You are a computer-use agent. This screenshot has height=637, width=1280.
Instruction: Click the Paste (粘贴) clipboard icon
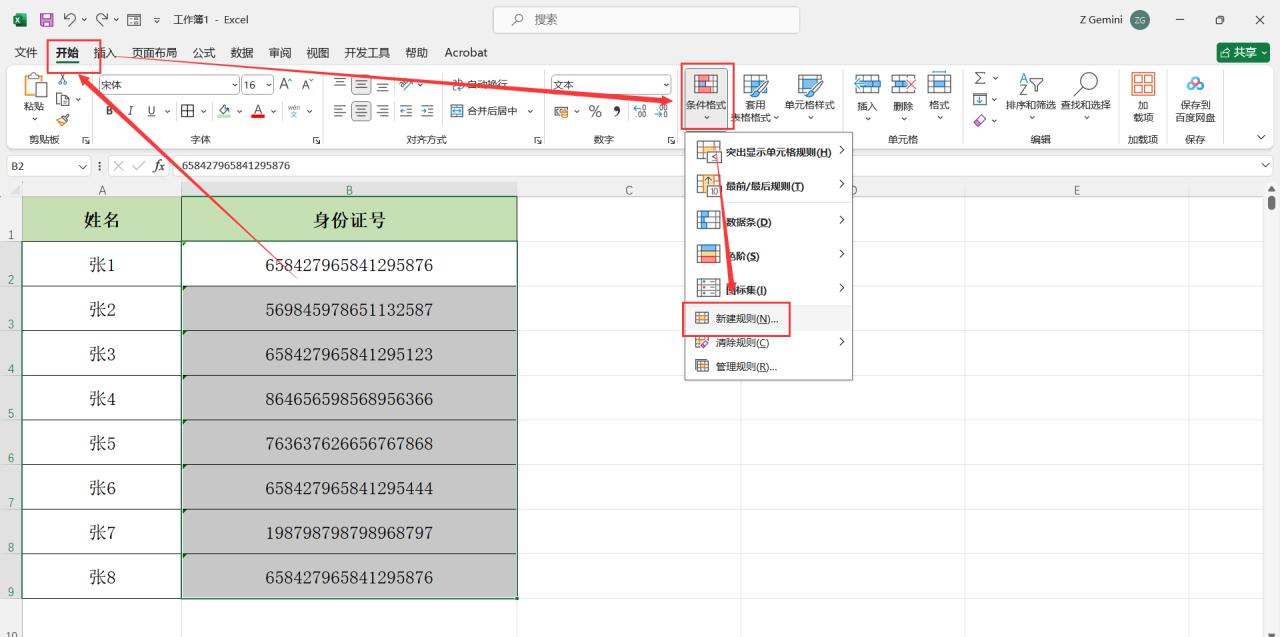click(34, 85)
